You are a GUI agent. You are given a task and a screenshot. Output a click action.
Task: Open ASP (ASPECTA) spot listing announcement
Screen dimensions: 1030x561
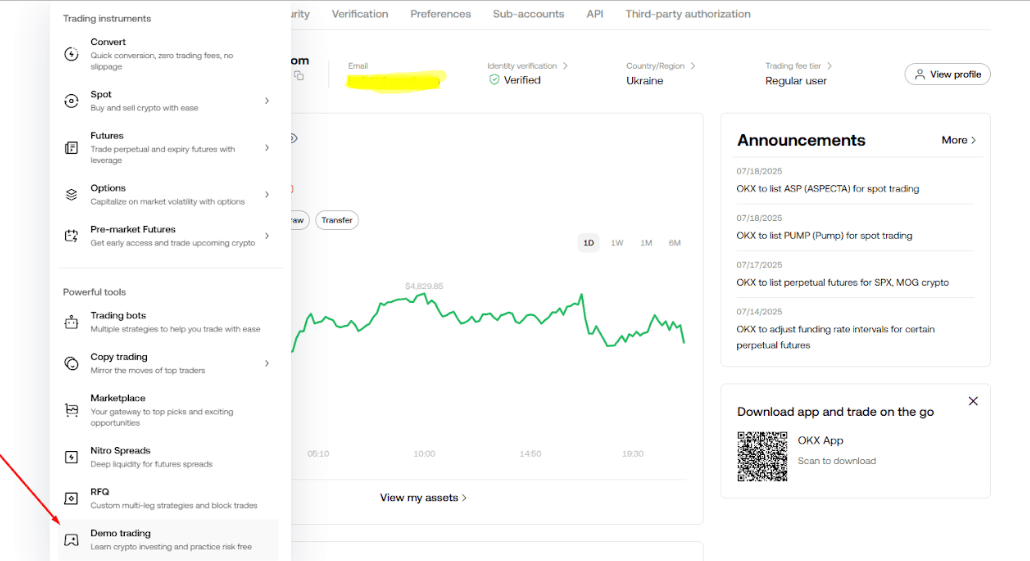click(828, 189)
